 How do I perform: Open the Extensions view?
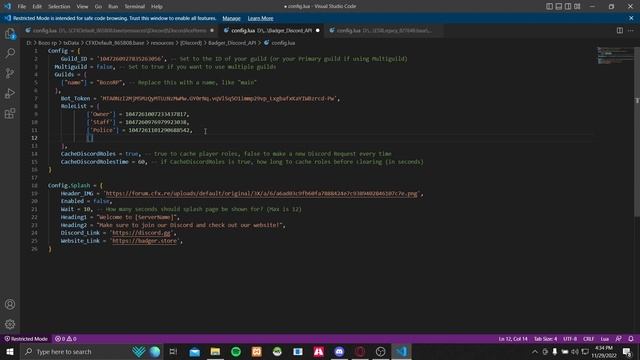point(10,113)
